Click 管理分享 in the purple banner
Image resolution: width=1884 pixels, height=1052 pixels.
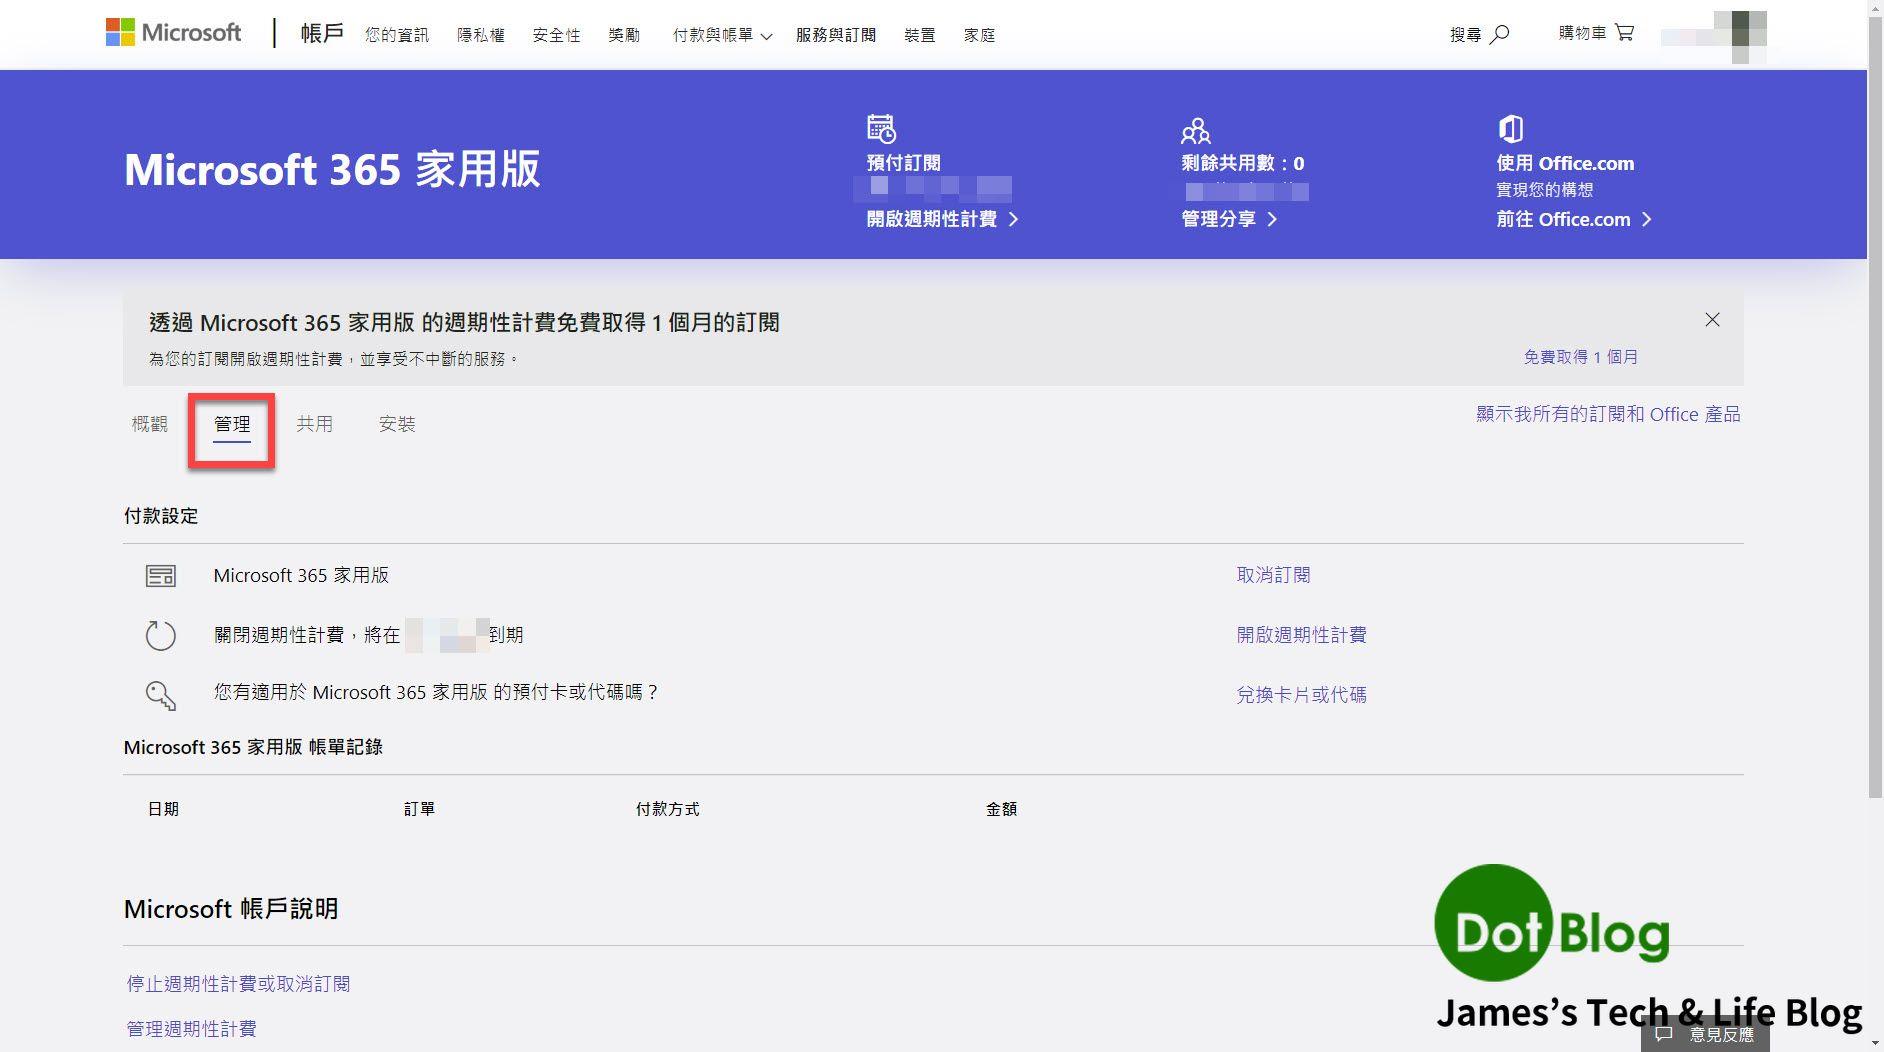[1219, 219]
